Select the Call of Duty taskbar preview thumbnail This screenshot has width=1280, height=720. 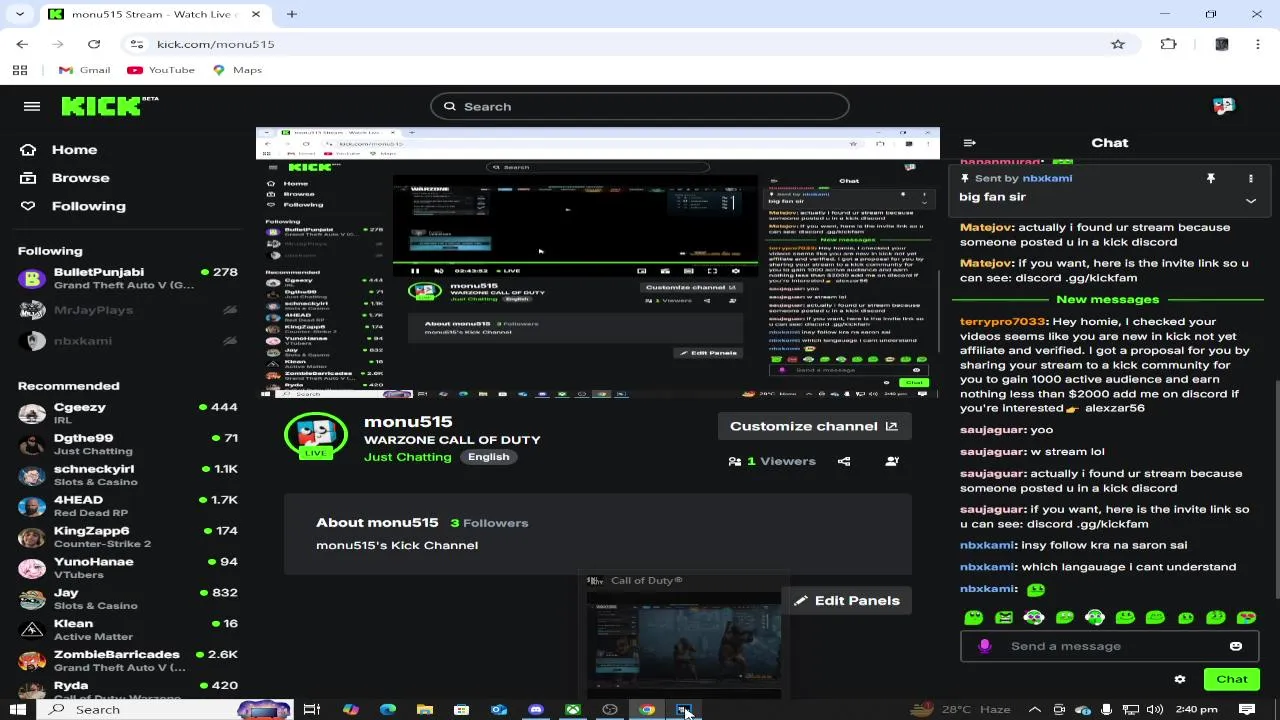tap(684, 636)
